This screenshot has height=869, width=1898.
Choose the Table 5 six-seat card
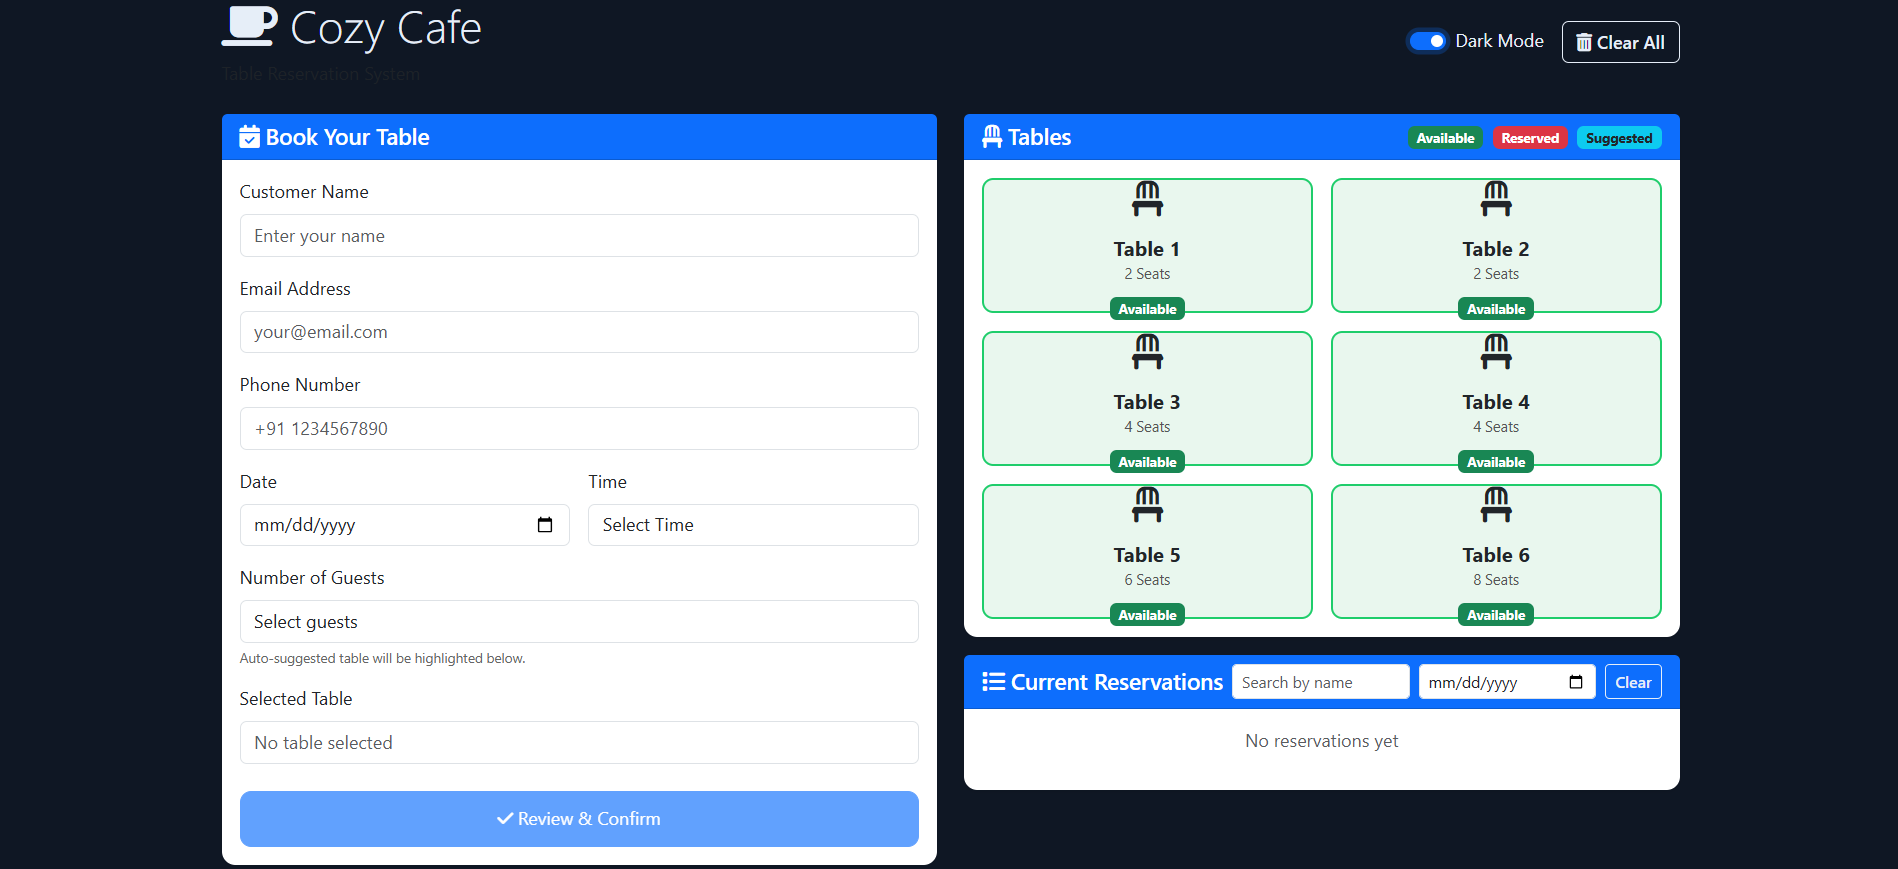1147,553
